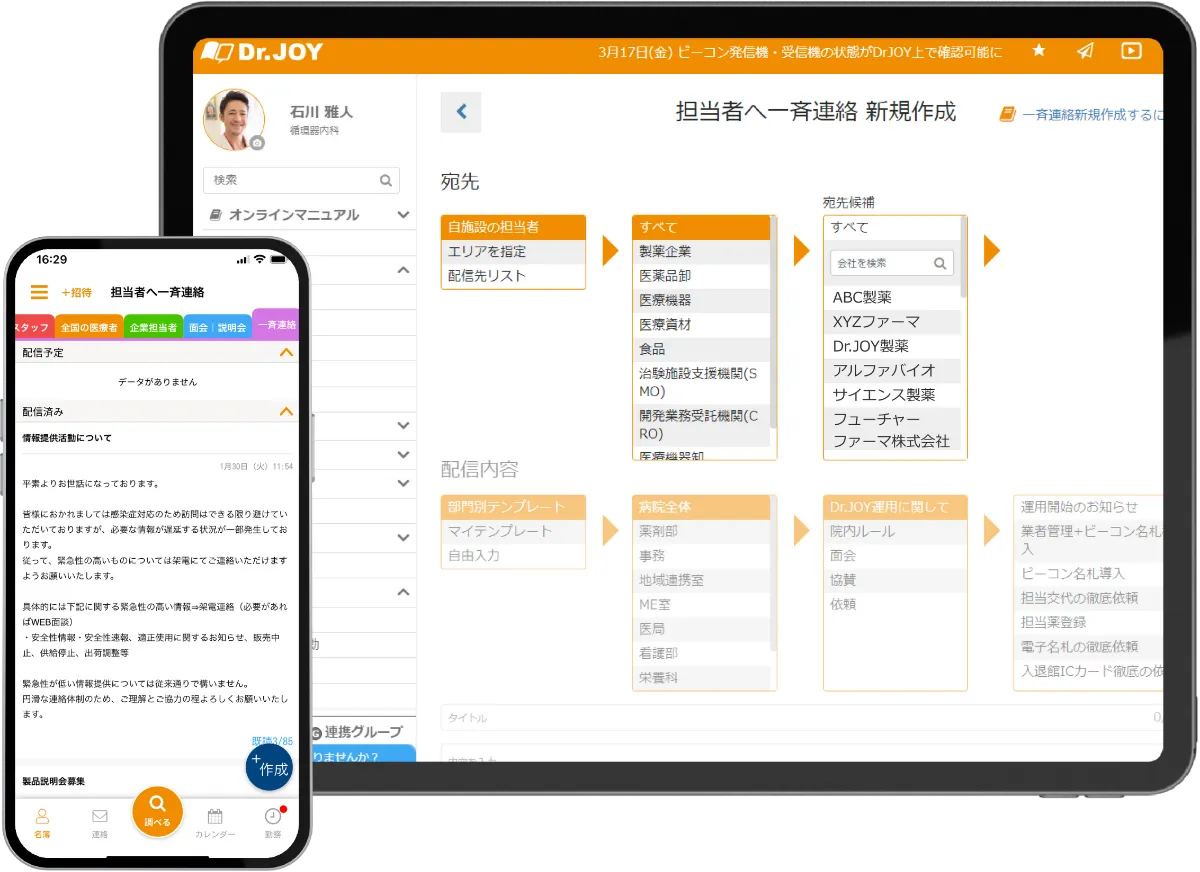Image resolution: width=1200 pixels, height=872 pixels.
Task: Select 薬剤部 in the department list
Action: [701, 531]
